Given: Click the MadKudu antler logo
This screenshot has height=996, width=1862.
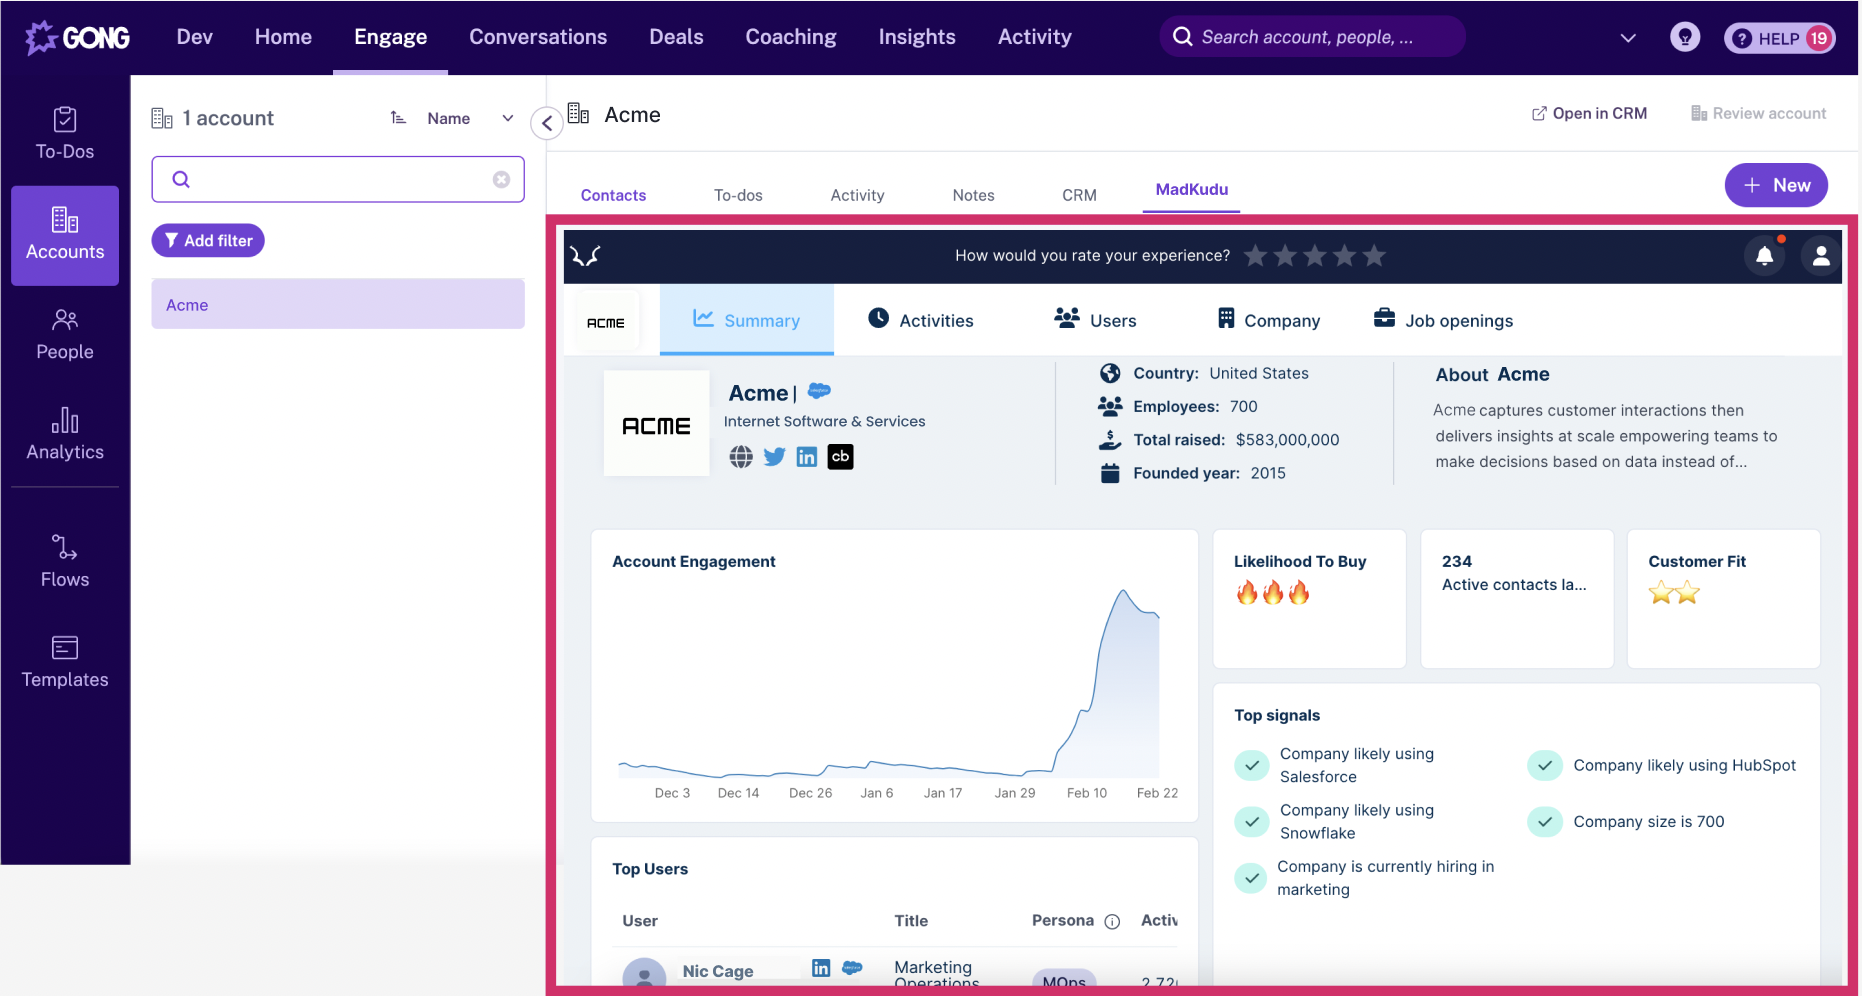Looking at the screenshot, I should [585, 256].
